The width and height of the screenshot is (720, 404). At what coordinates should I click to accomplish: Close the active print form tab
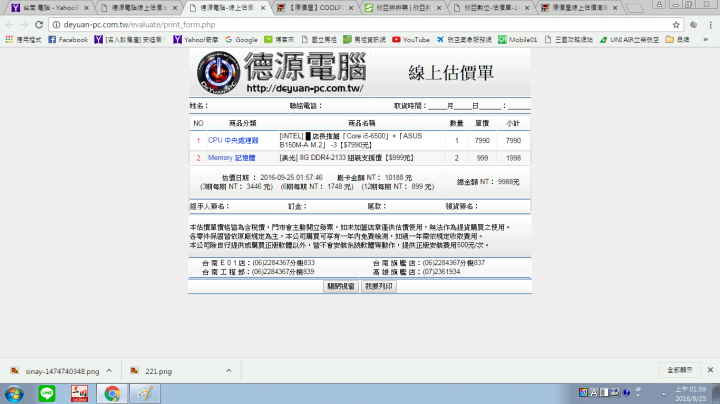[263, 8]
